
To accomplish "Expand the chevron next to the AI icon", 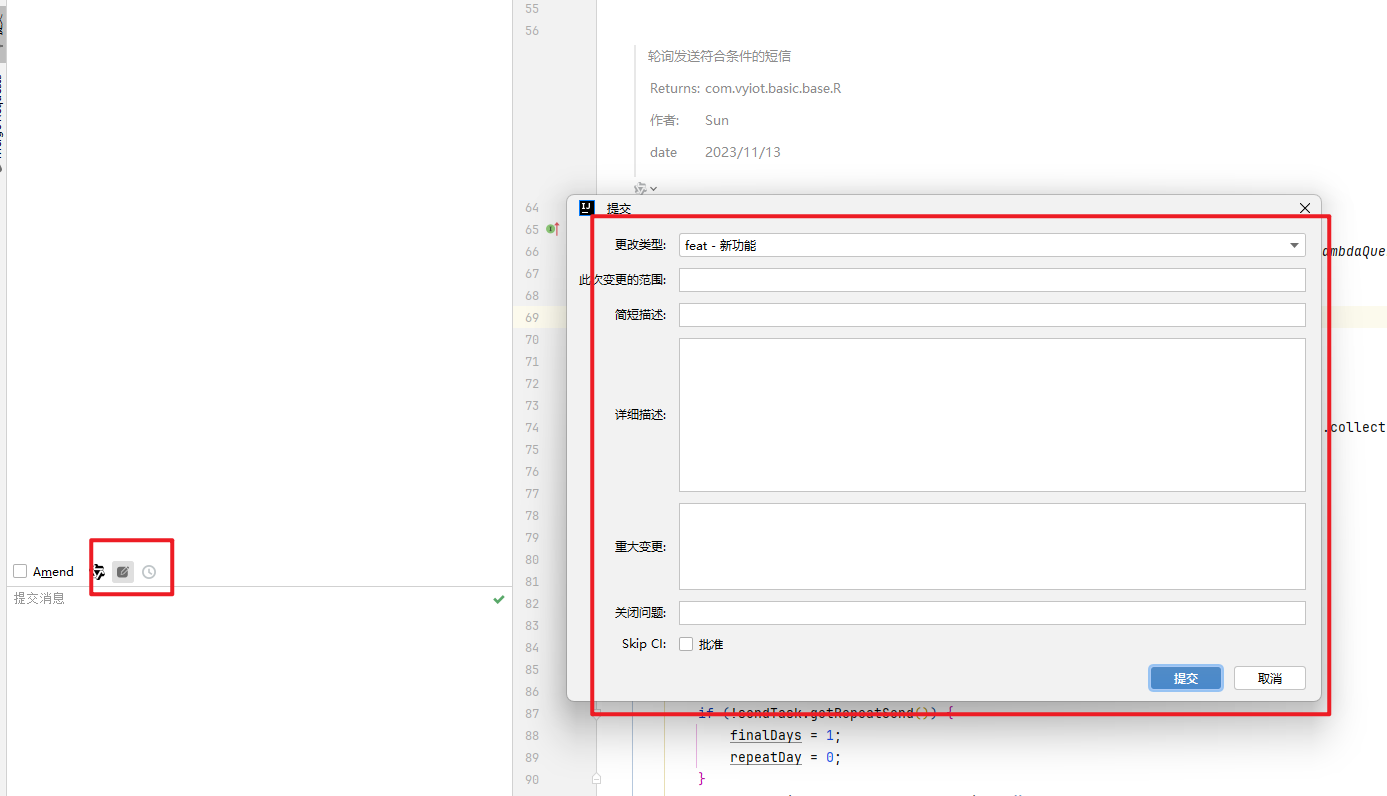I will 654,188.
